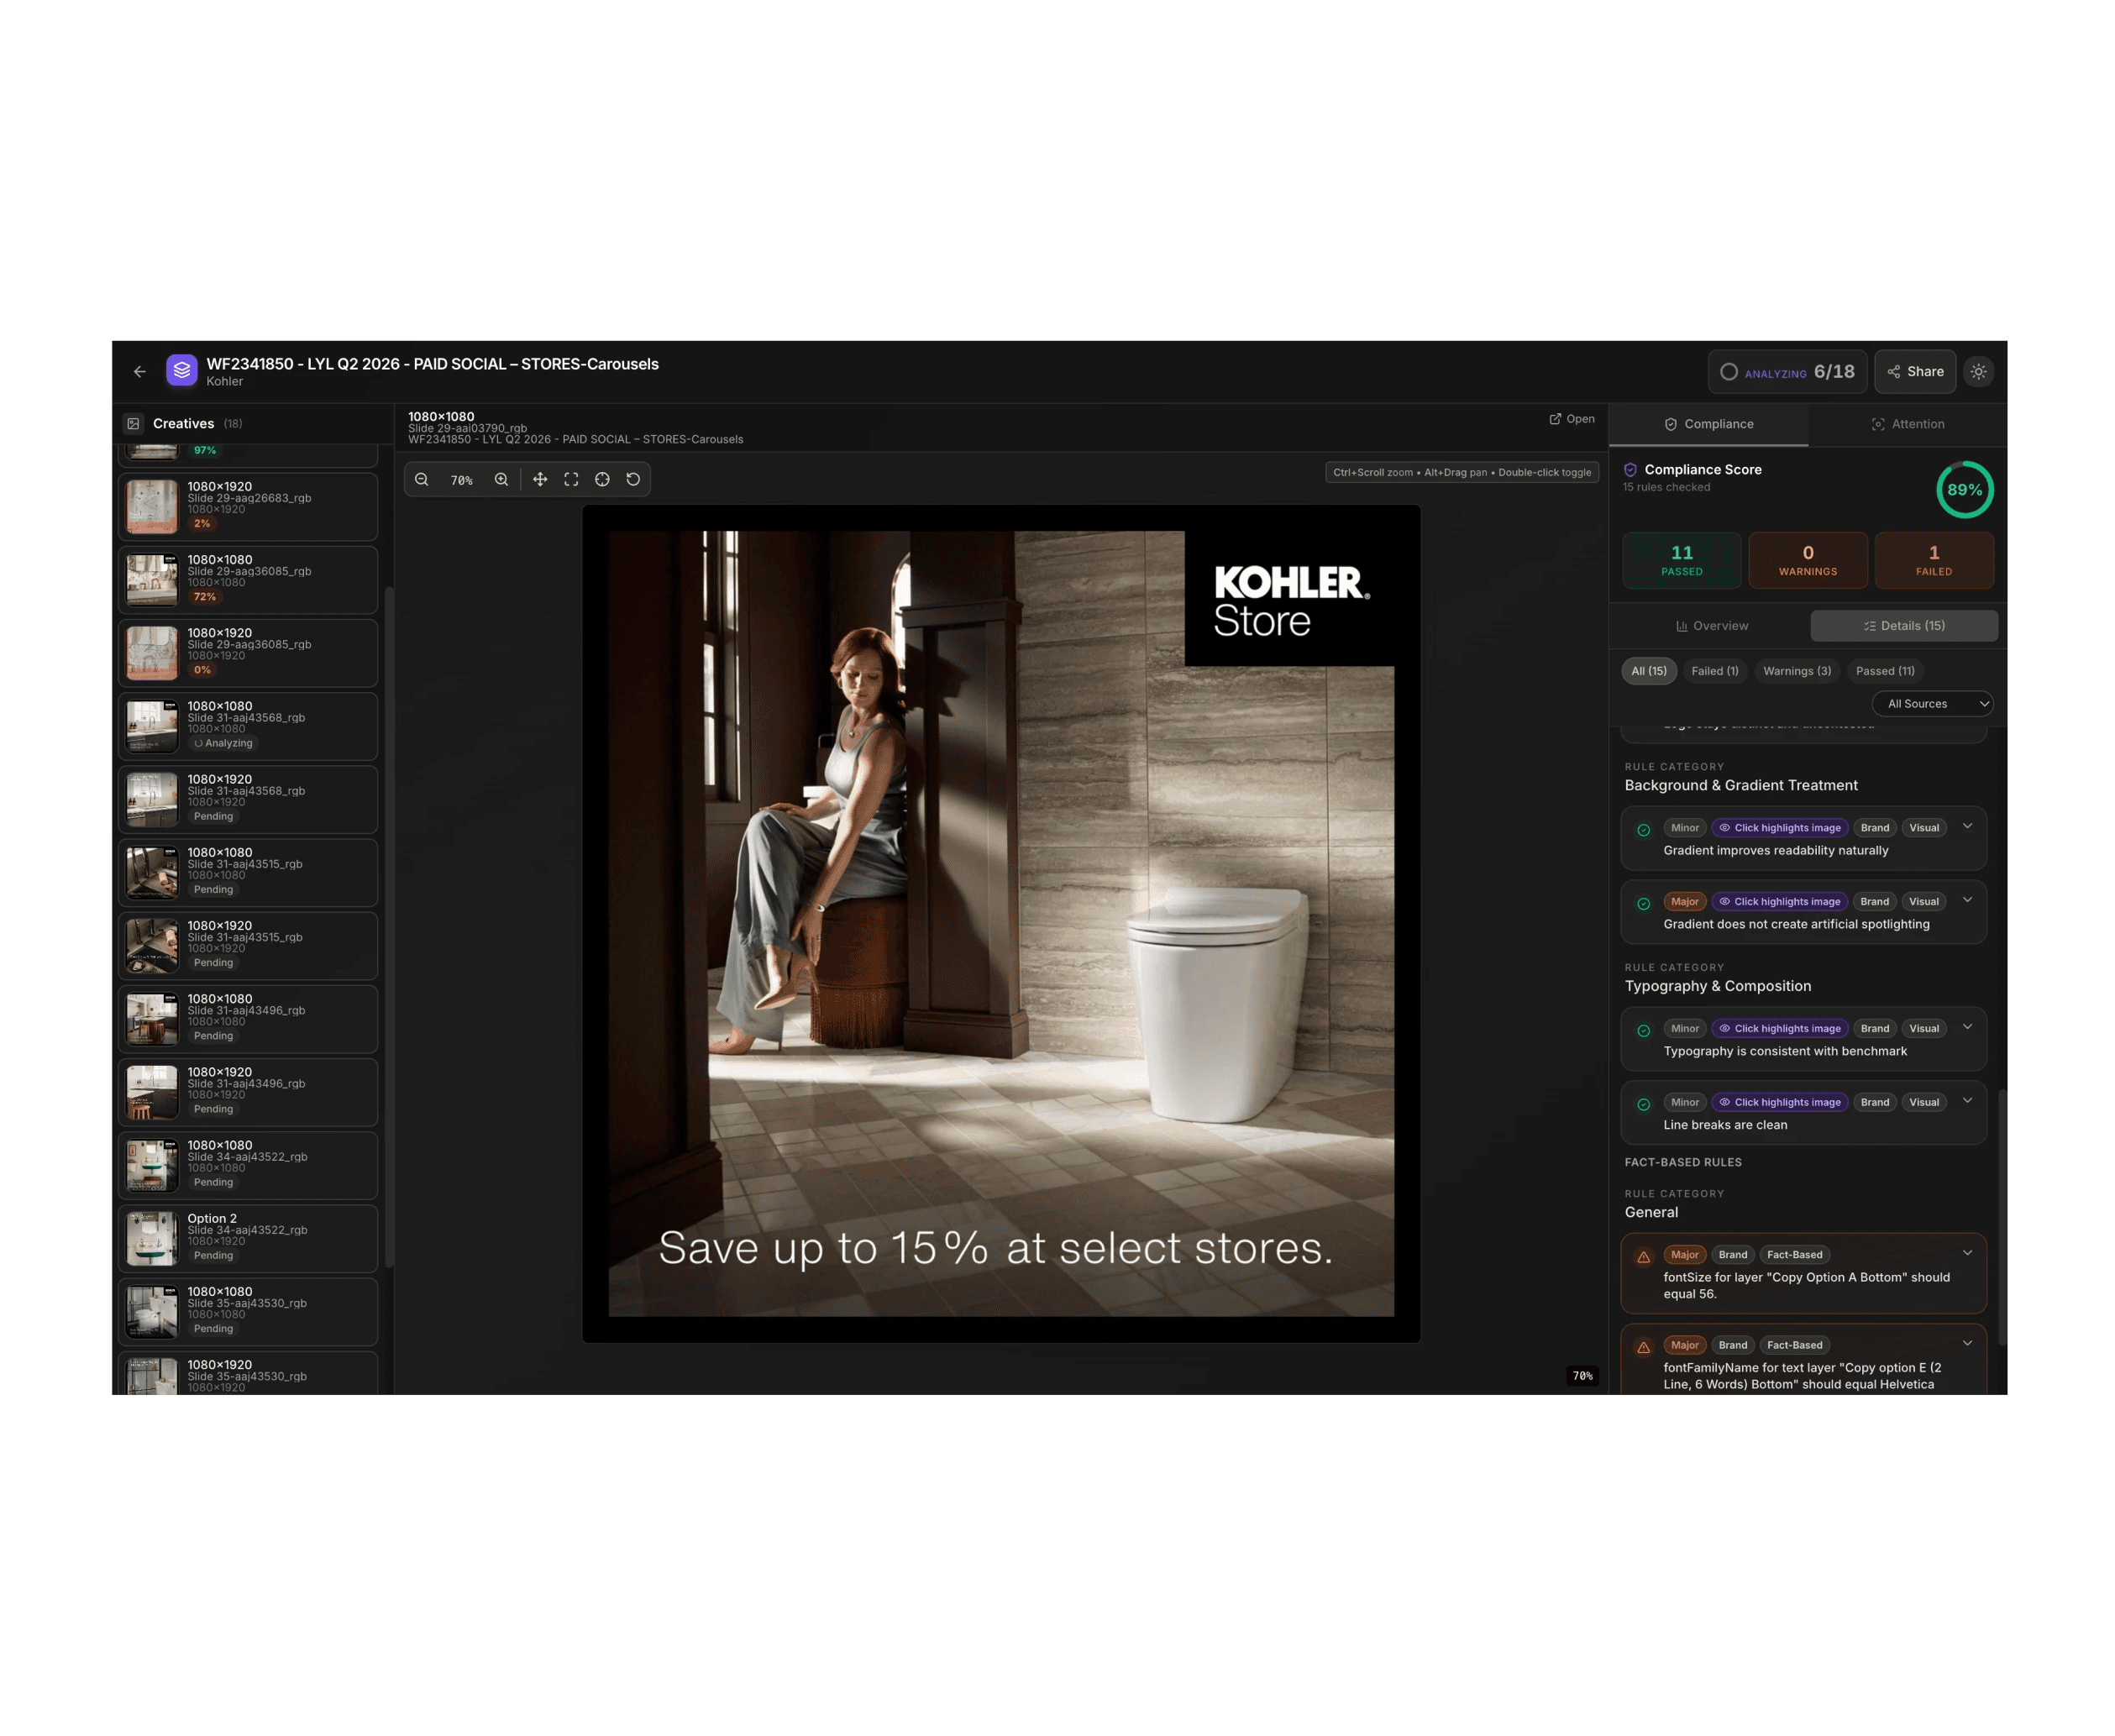Select the 'Option 2' creative
Image resolution: width=2115 pixels, height=1736 pixels.
248,1238
